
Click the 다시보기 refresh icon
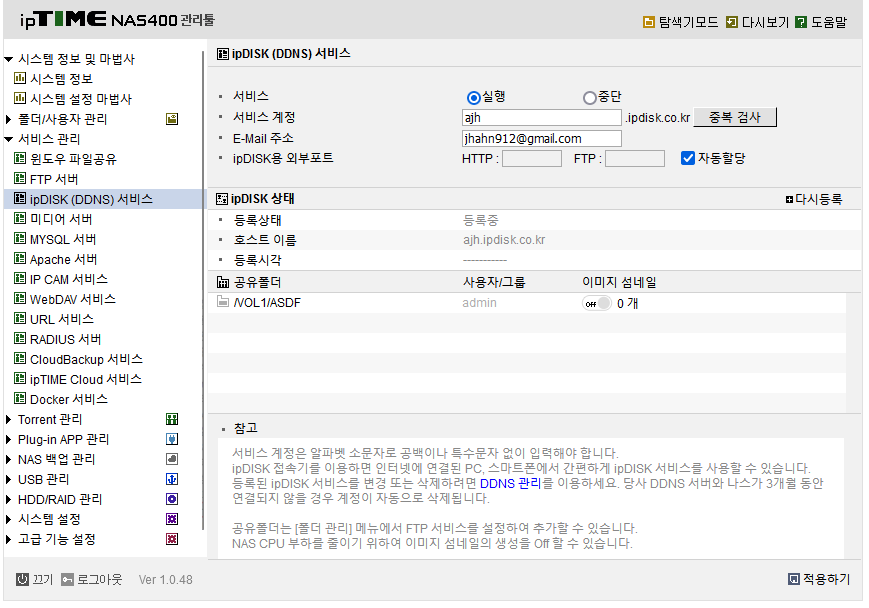point(732,22)
